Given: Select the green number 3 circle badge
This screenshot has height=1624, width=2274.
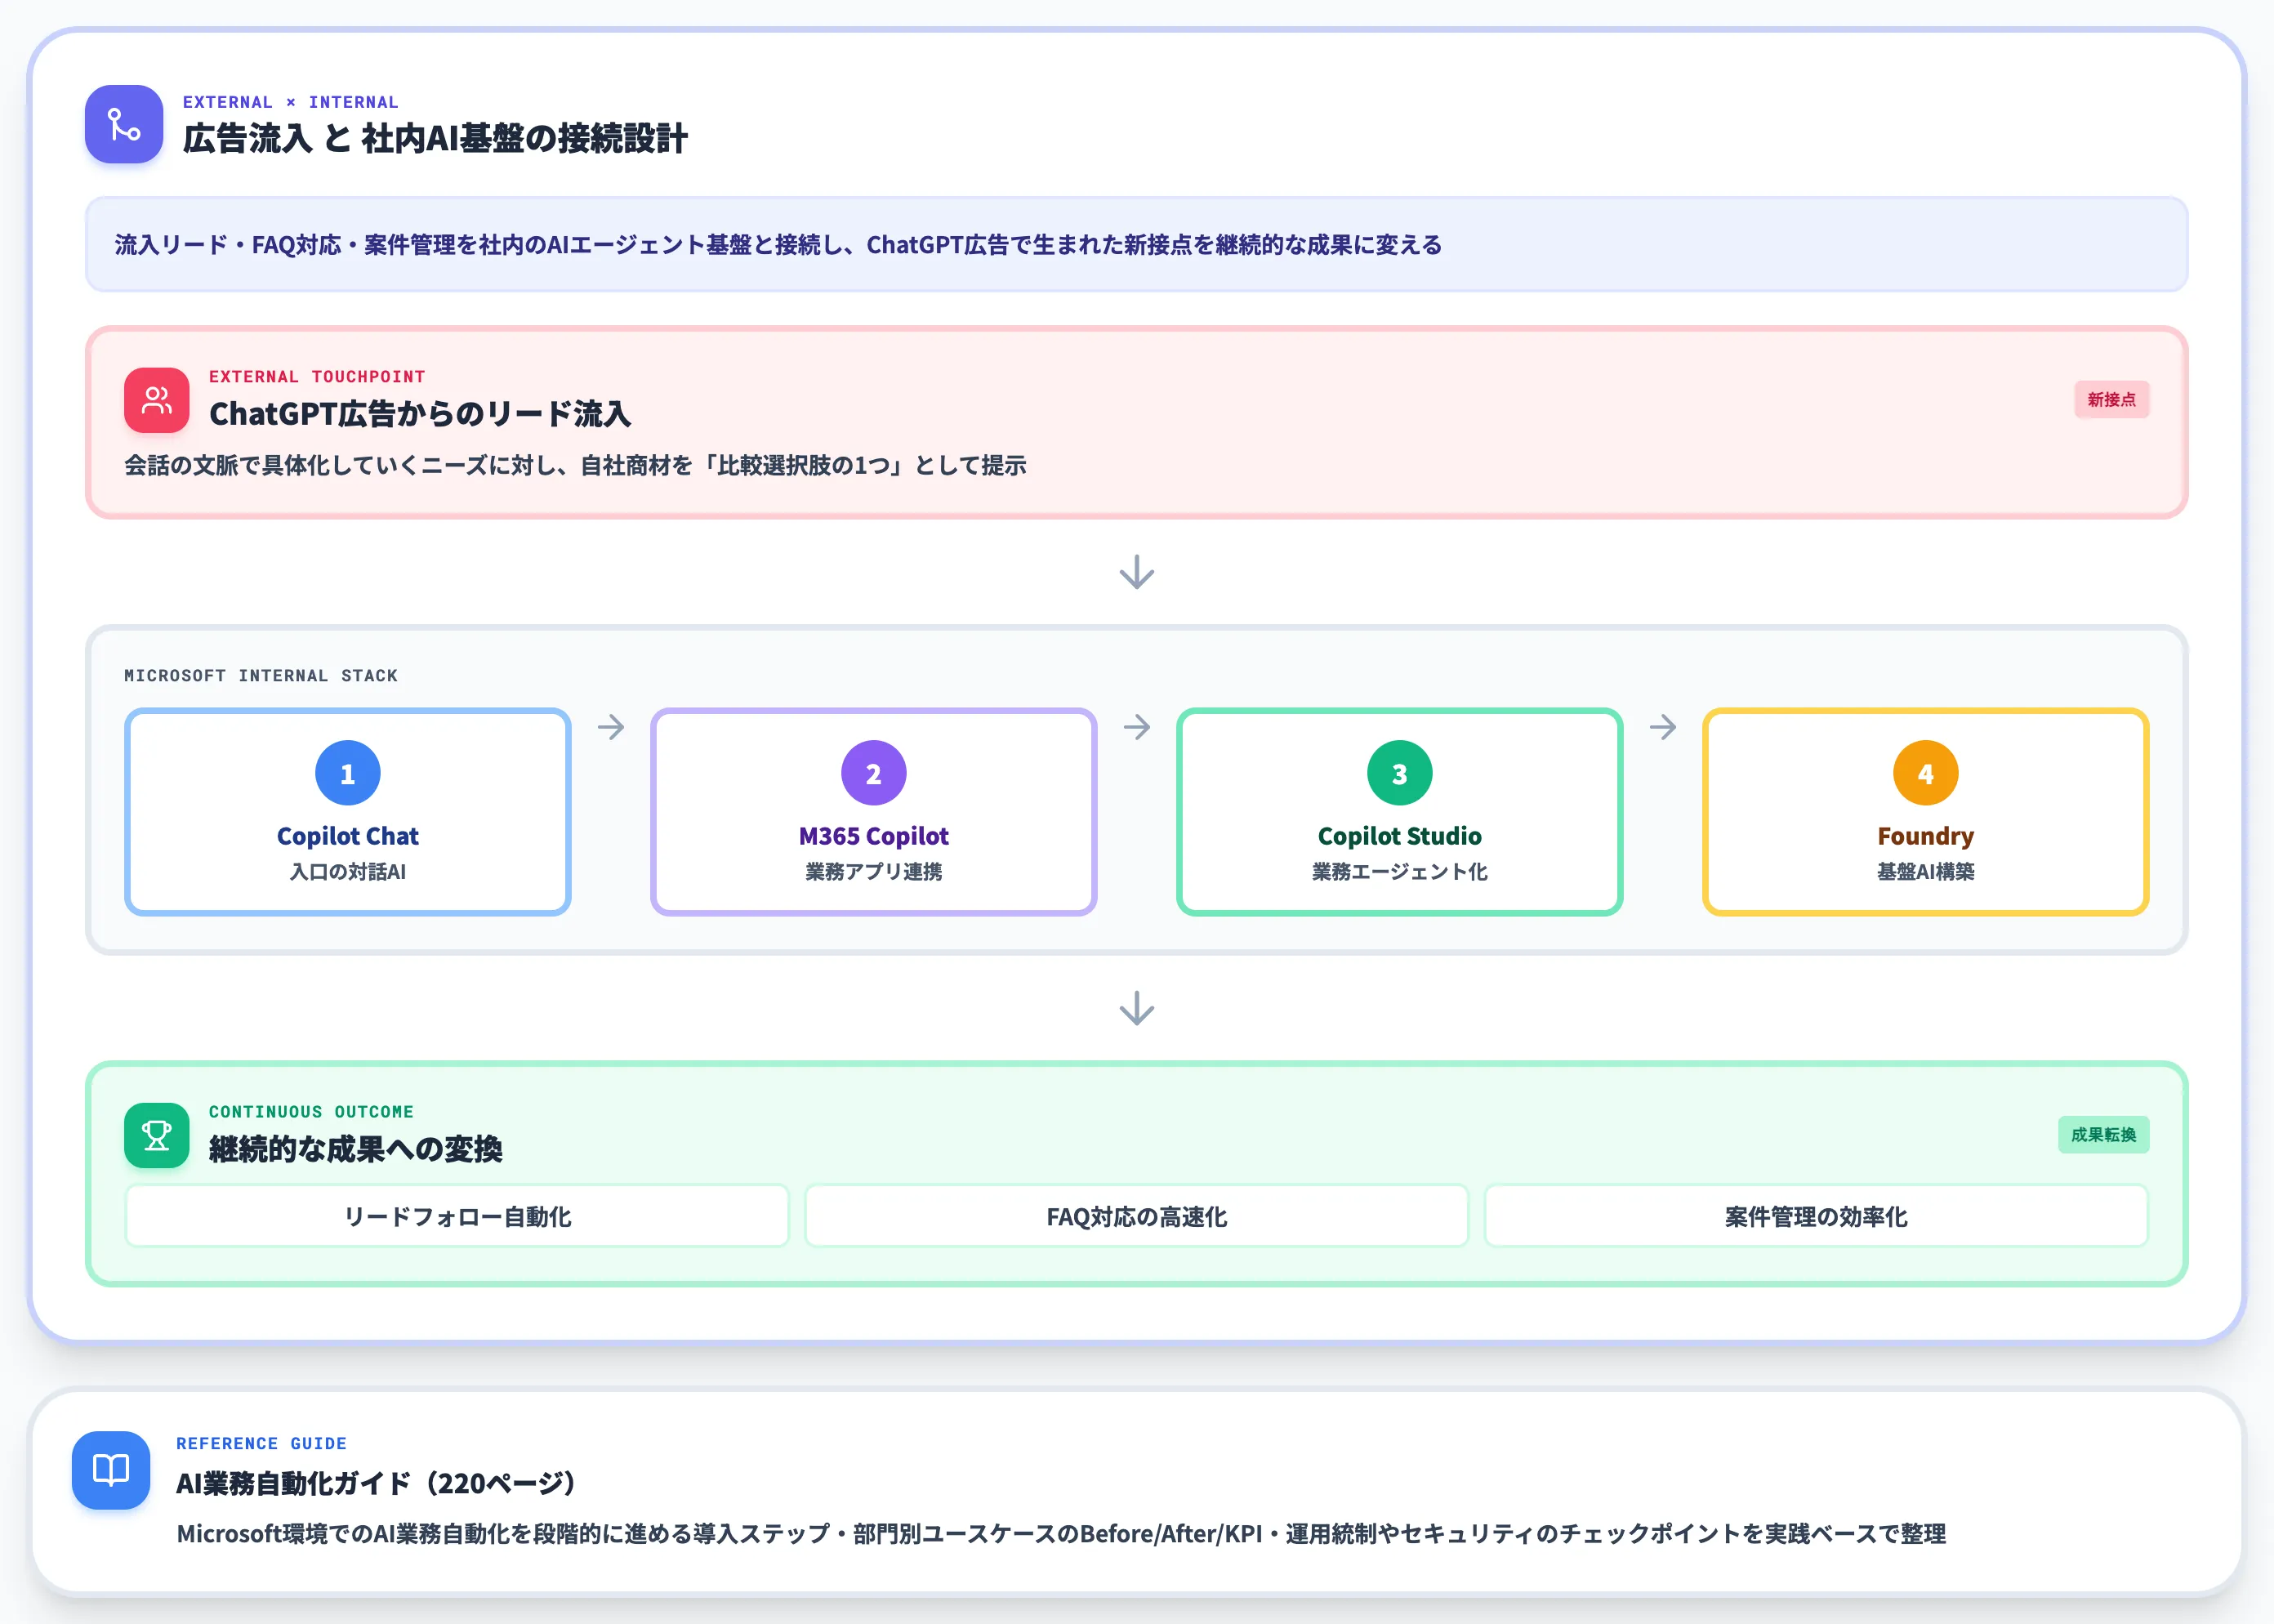Looking at the screenshot, I should point(1400,773).
